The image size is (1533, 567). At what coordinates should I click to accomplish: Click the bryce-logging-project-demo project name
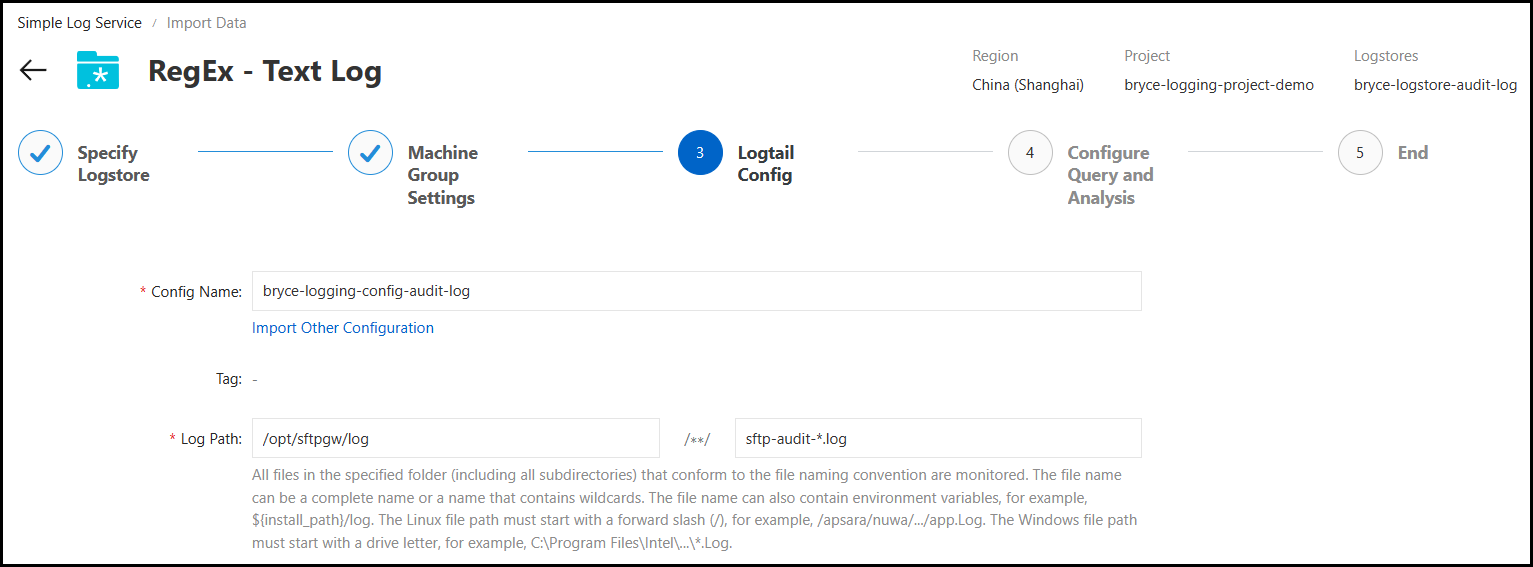tap(1218, 85)
